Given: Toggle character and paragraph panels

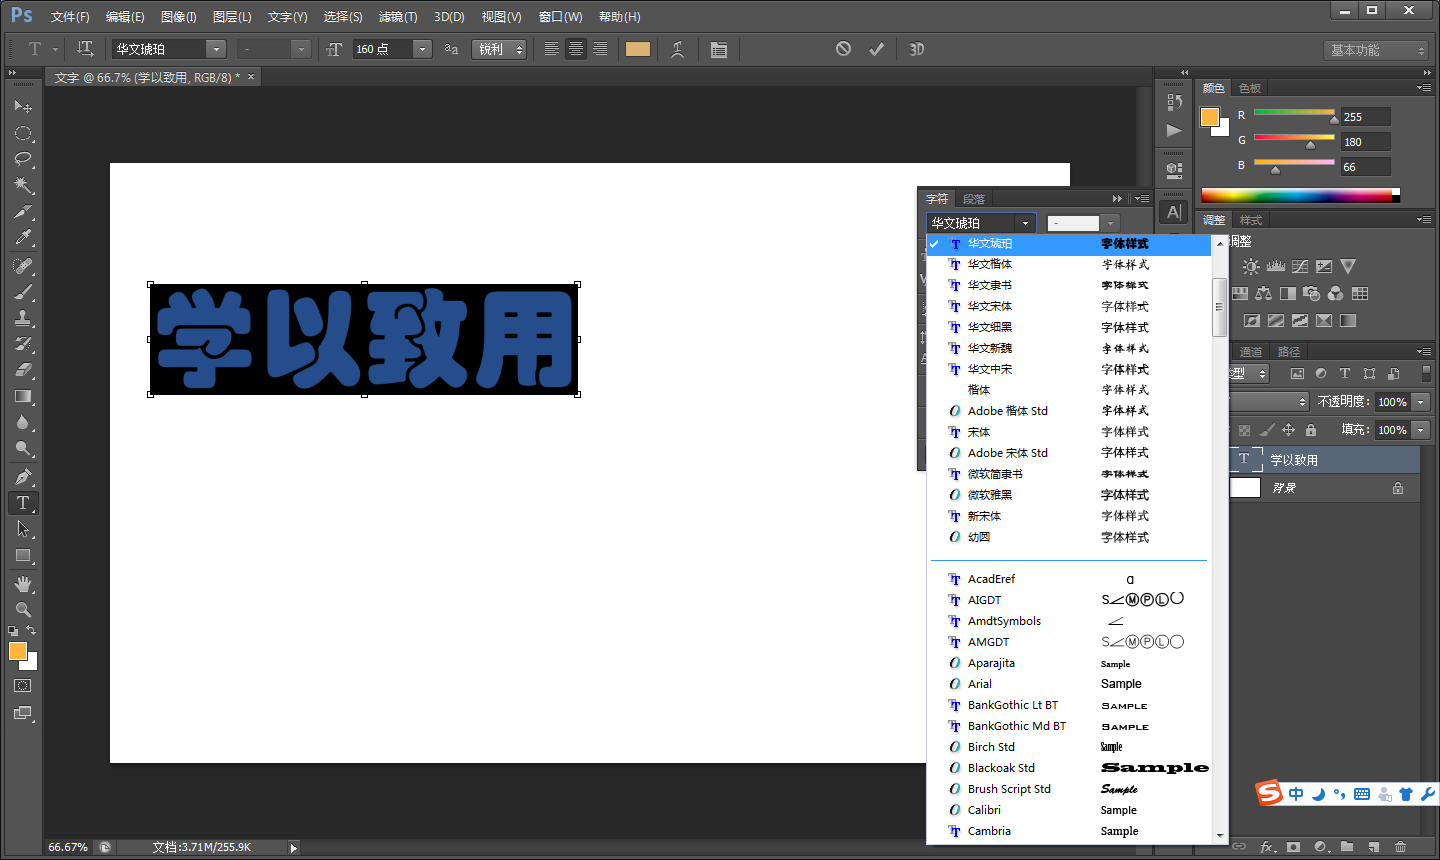Looking at the screenshot, I should tap(718, 49).
